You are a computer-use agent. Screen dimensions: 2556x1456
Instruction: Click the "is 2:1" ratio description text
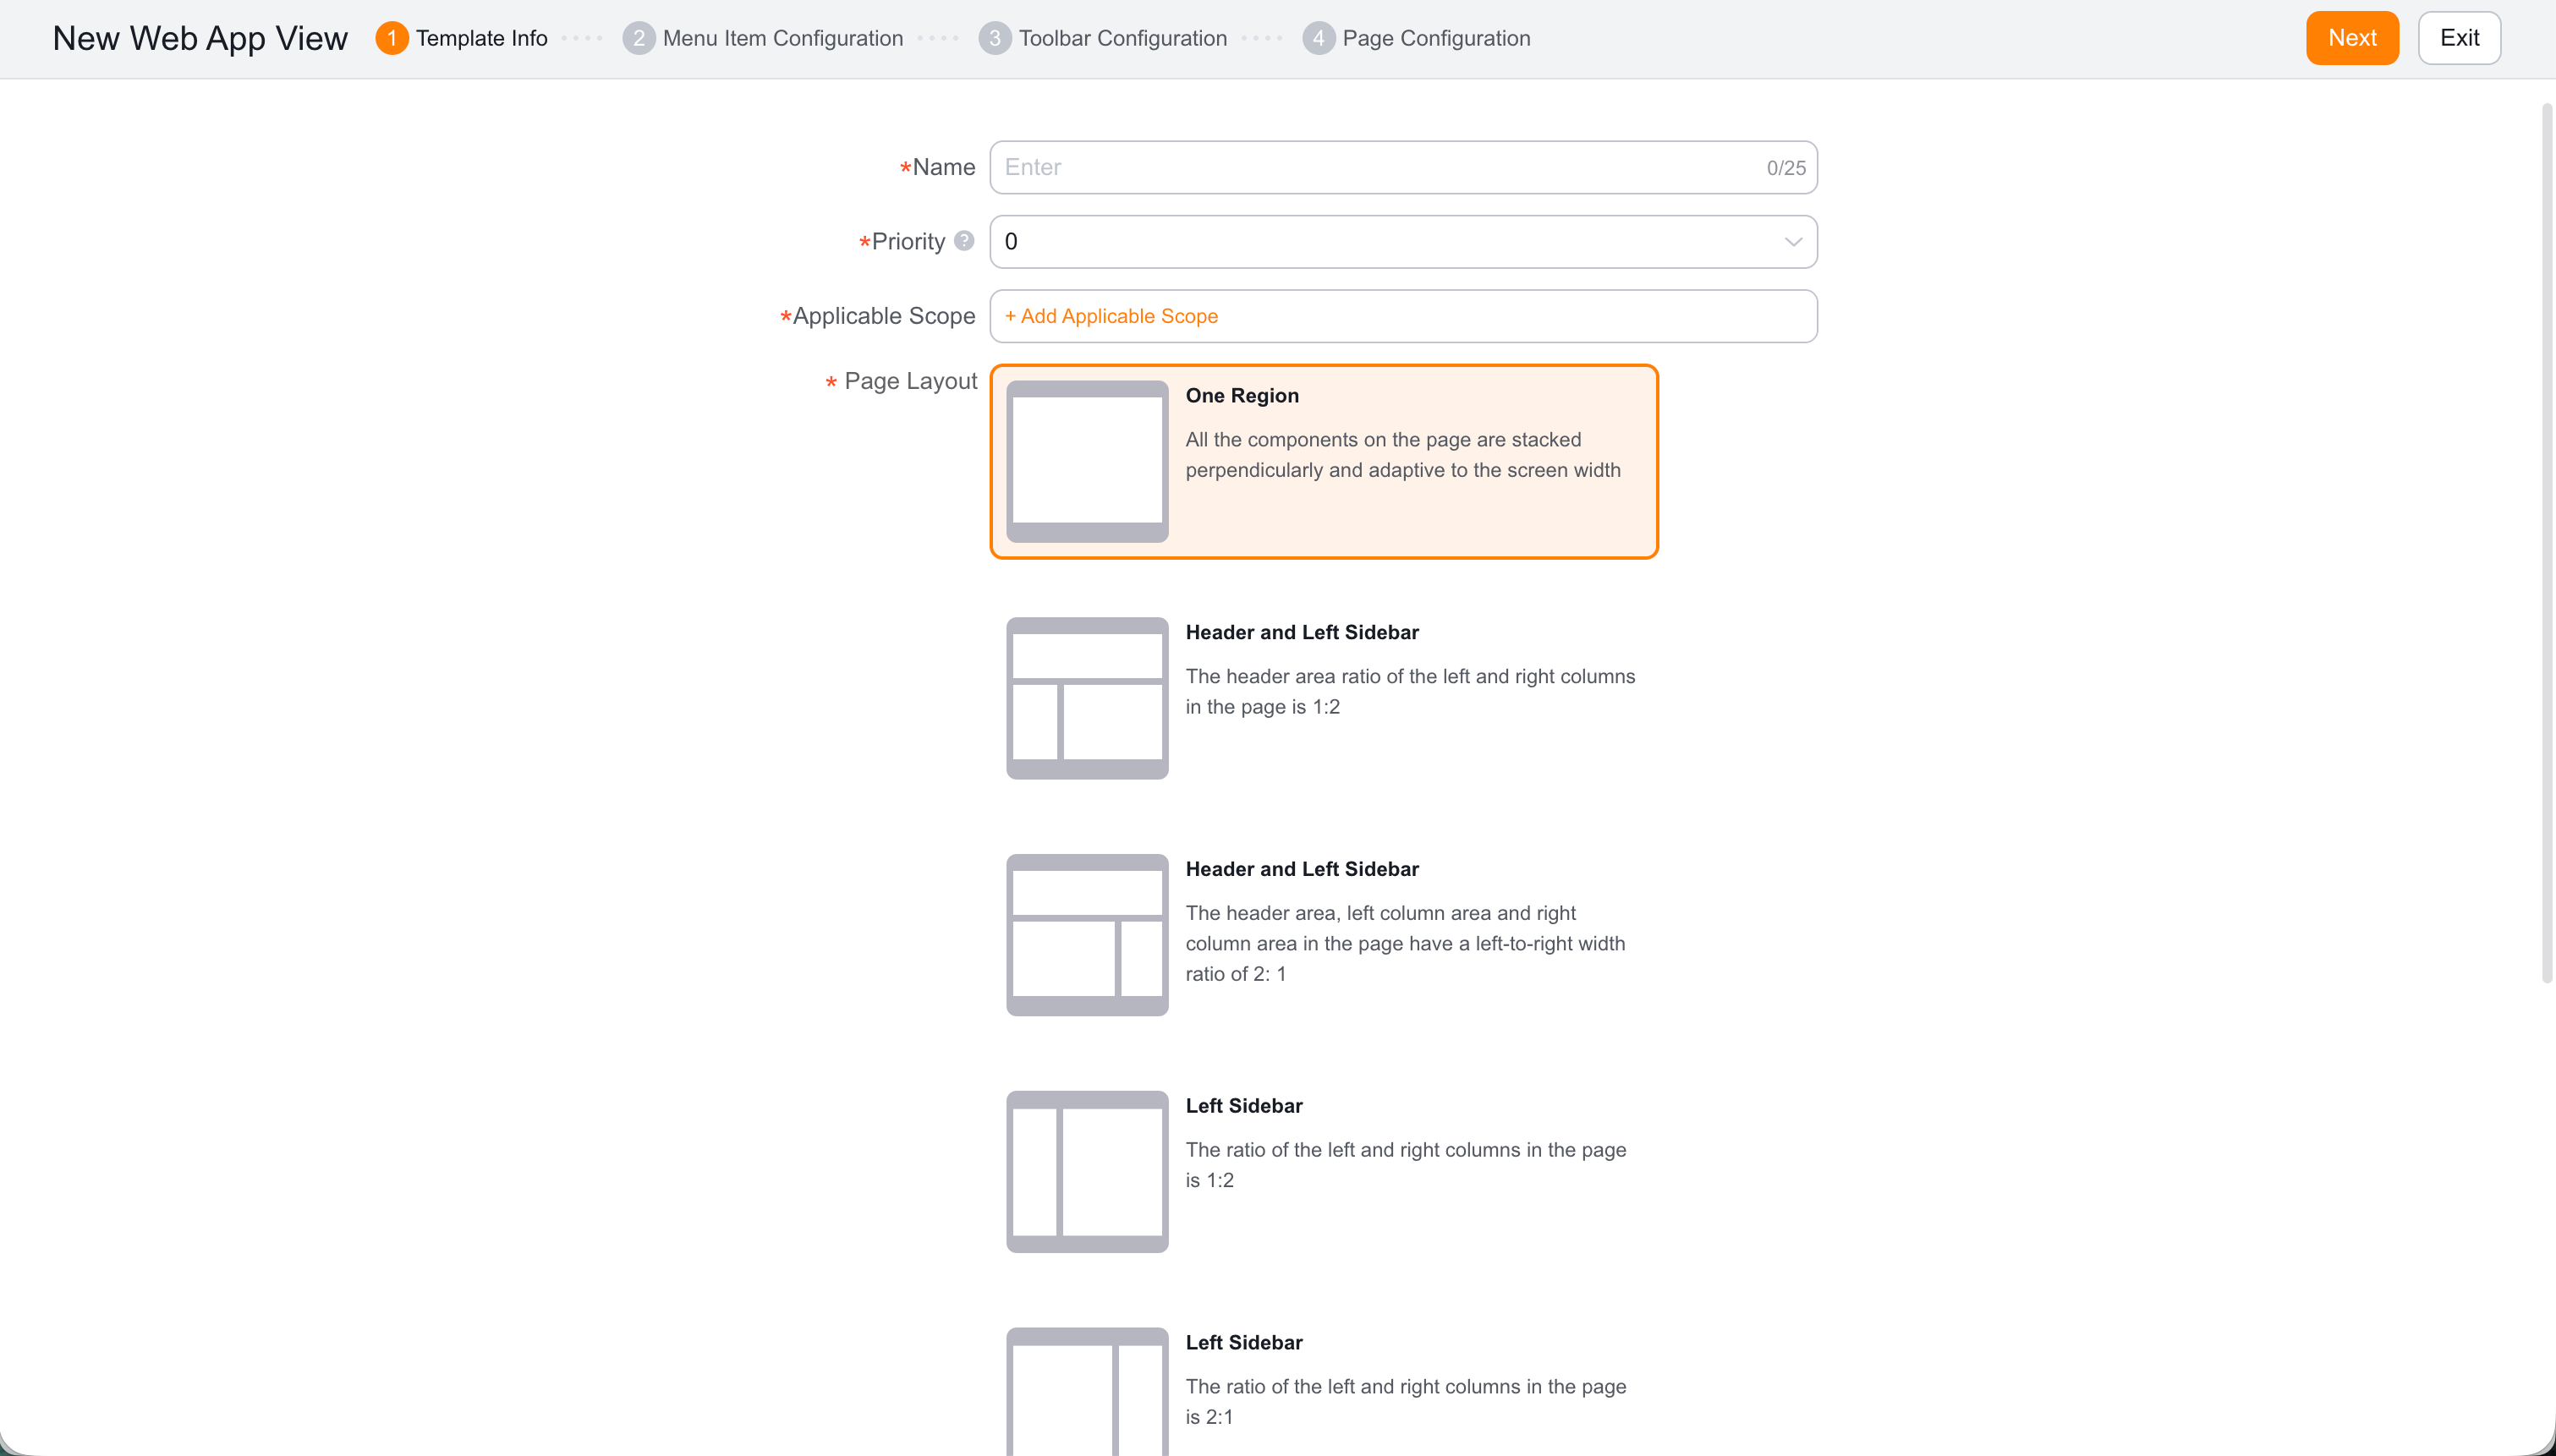click(x=1209, y=1417)
